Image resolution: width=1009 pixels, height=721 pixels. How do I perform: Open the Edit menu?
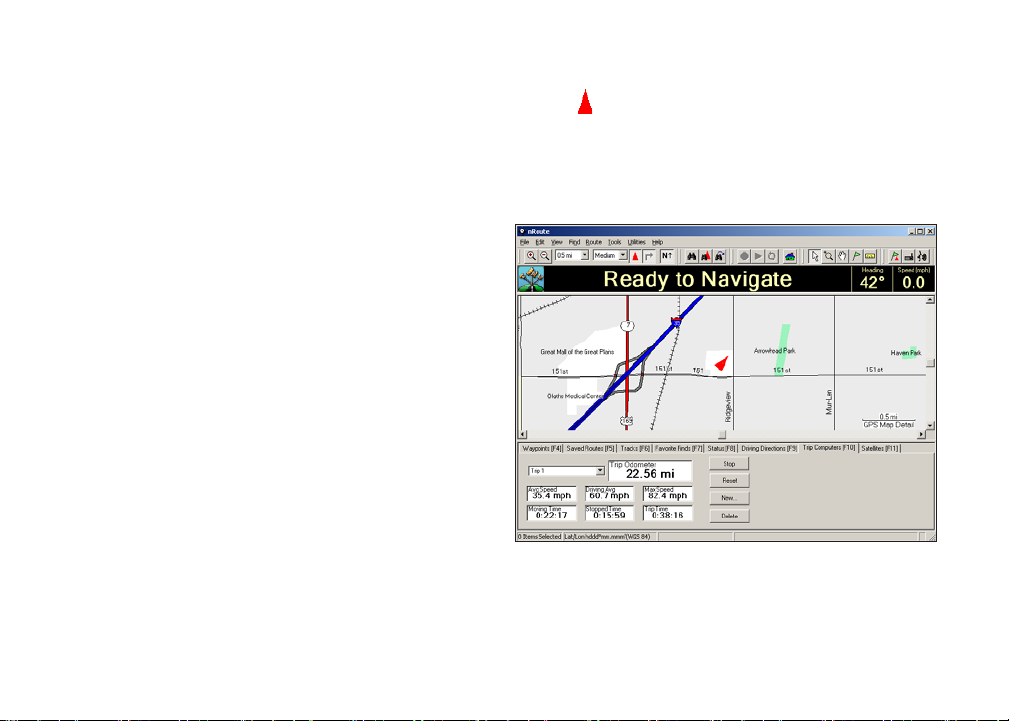[x=540, y=242]
